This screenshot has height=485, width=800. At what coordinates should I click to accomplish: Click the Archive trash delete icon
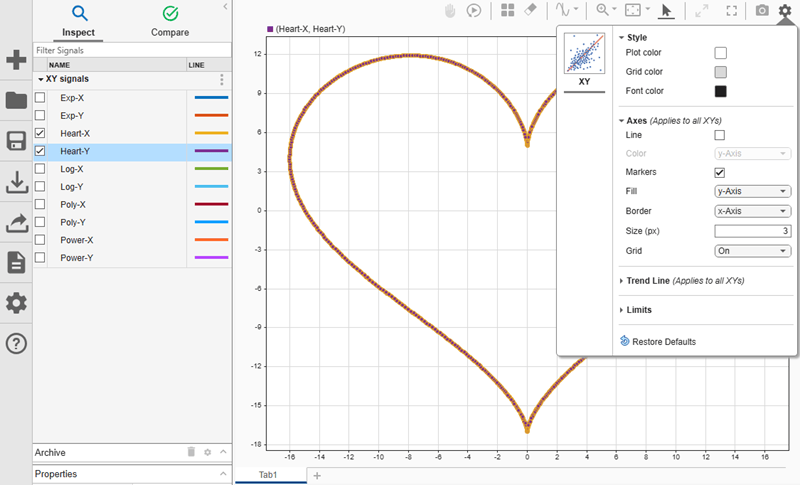191,452
